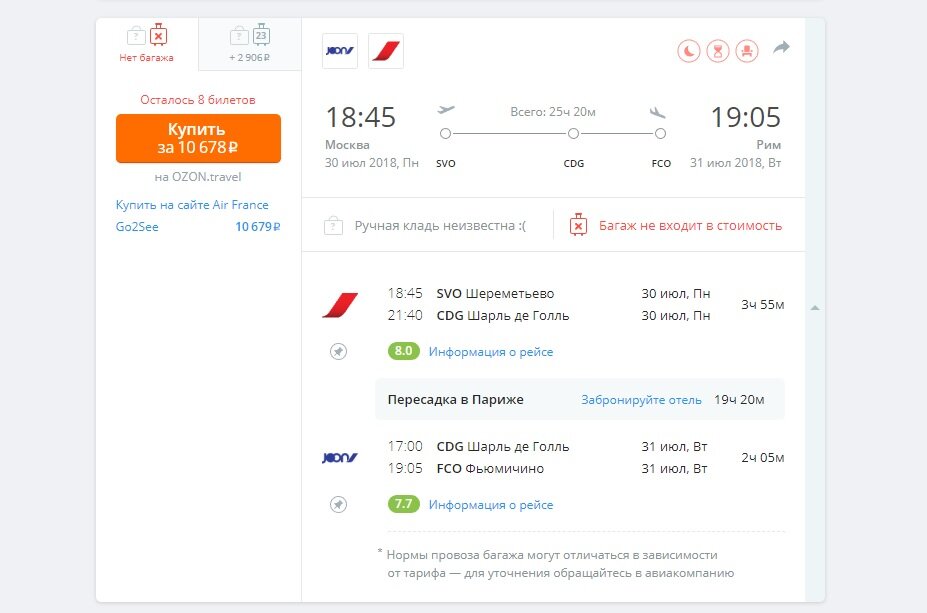
Task: Pin the CDG to FCO flight
Action: click(338, 505)
